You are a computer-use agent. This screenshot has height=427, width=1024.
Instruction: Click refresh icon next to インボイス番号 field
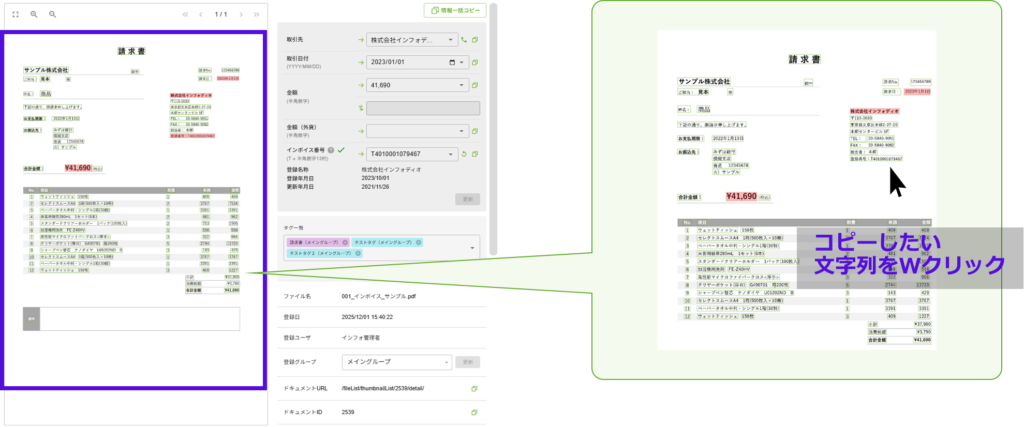[464, 154]
